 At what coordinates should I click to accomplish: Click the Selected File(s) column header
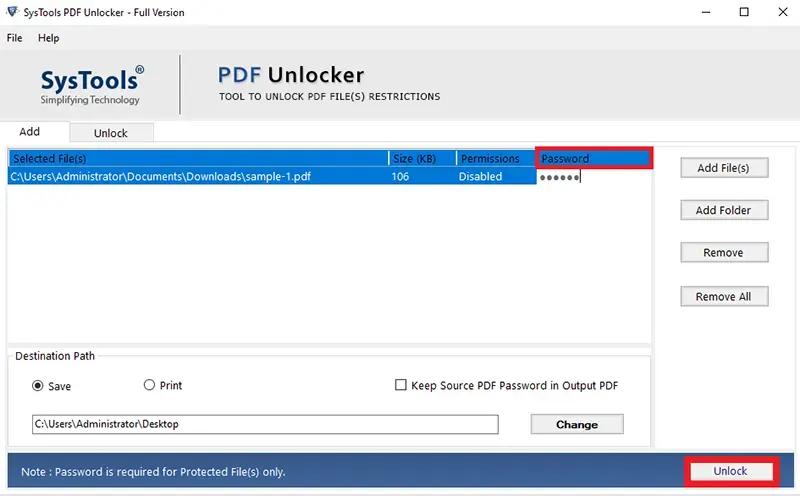tap(198, 158)
